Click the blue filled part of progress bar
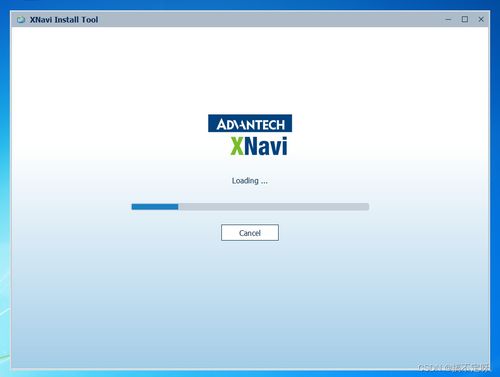The width and height of the screenshot is (500, 377). click(155, 207)
